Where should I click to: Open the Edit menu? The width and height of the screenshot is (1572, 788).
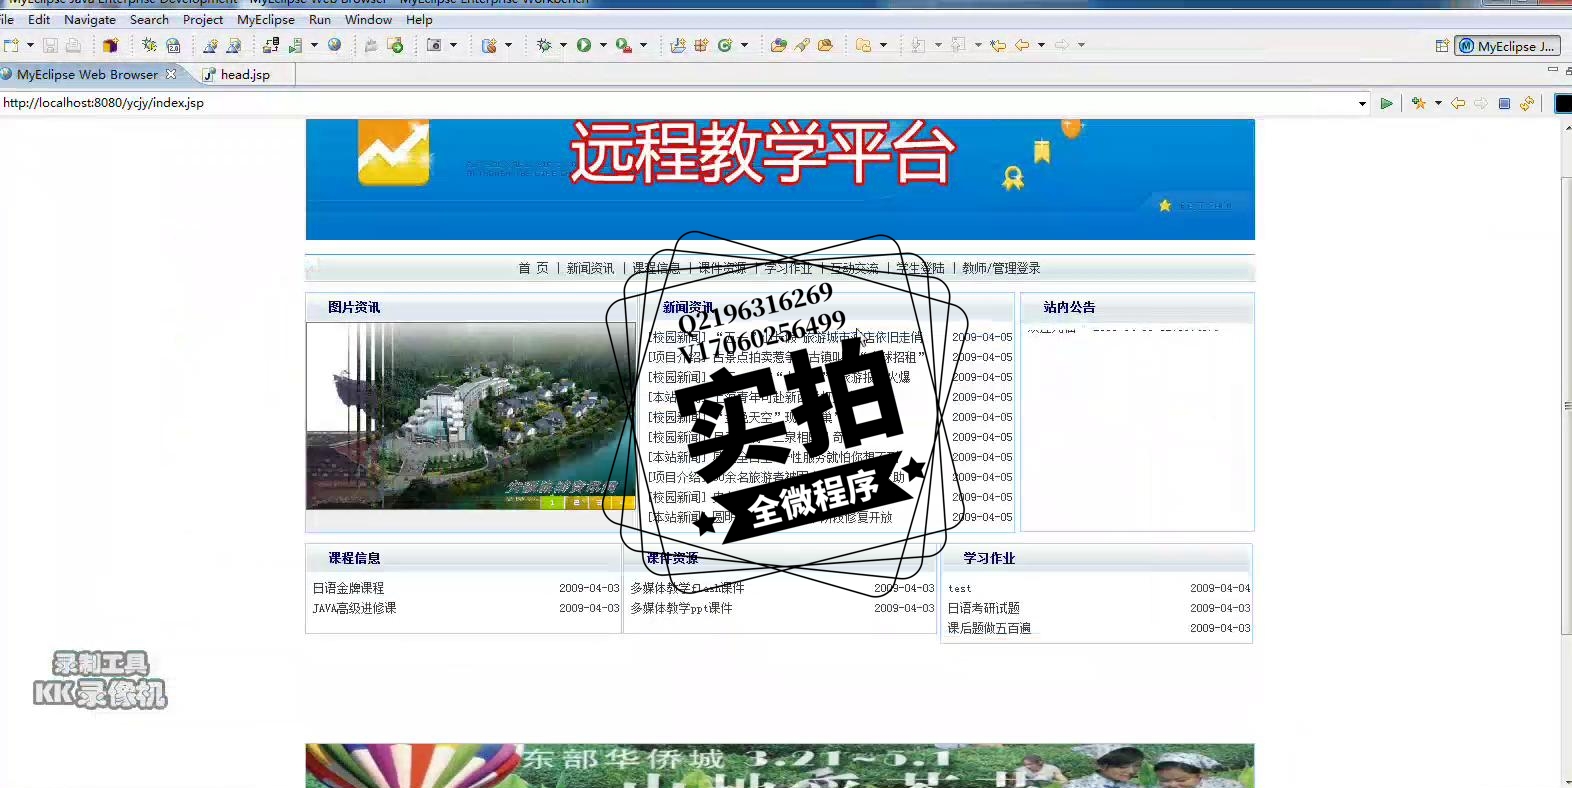(x=39, y=20)
